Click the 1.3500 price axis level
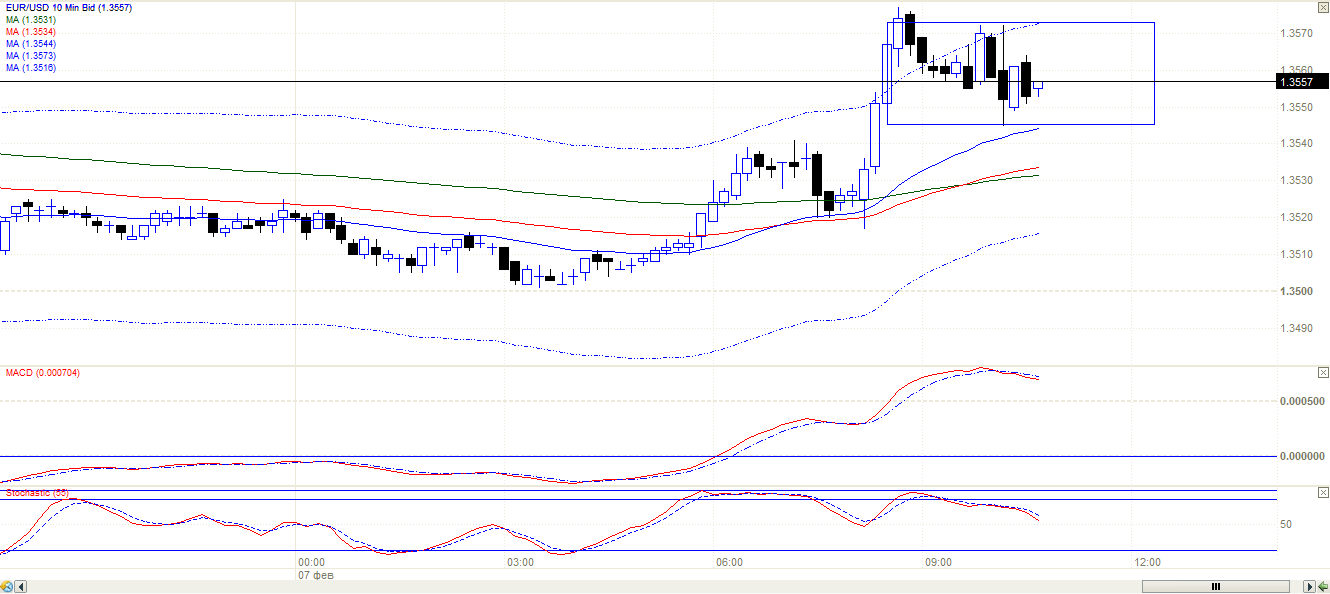The height and width of the screenshot is (594, 1330). pyautogui.click(x=1296, y=291)
